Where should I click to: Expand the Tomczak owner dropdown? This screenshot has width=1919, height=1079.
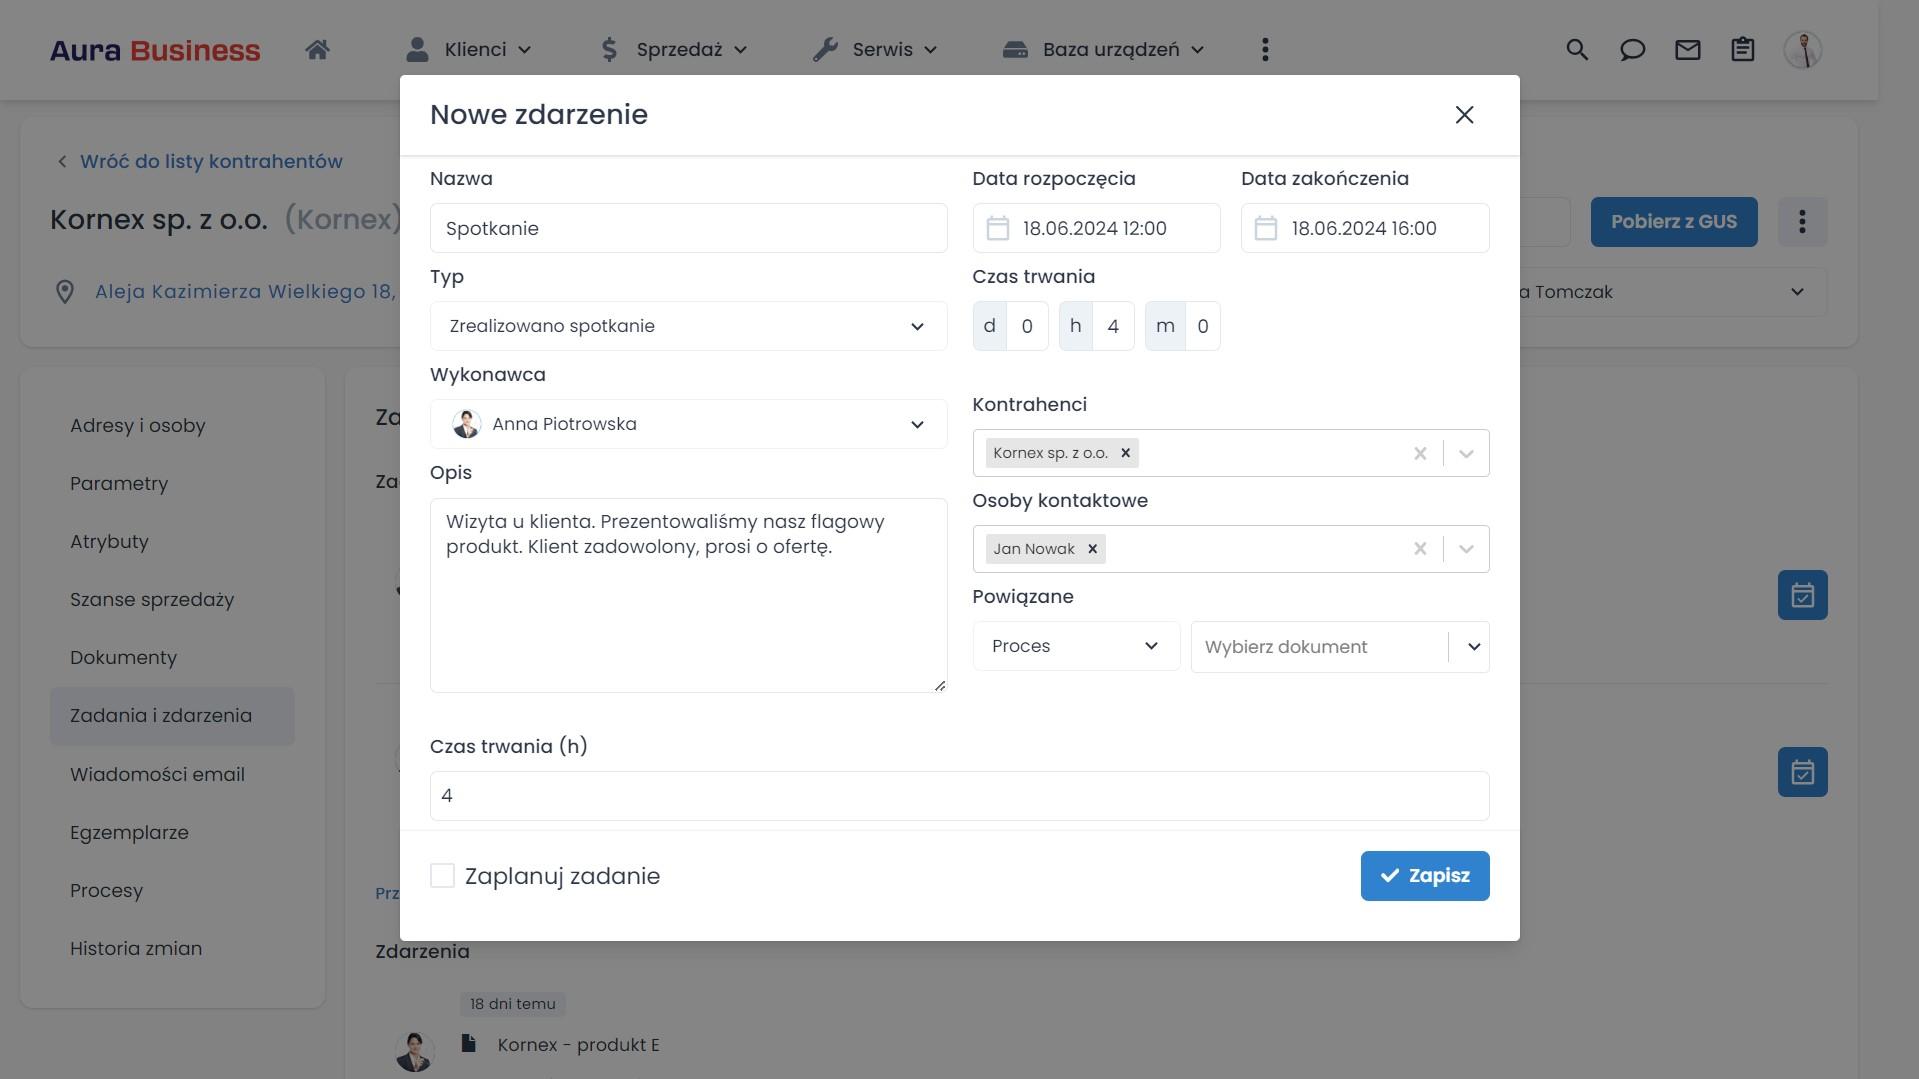point(1796,292)
